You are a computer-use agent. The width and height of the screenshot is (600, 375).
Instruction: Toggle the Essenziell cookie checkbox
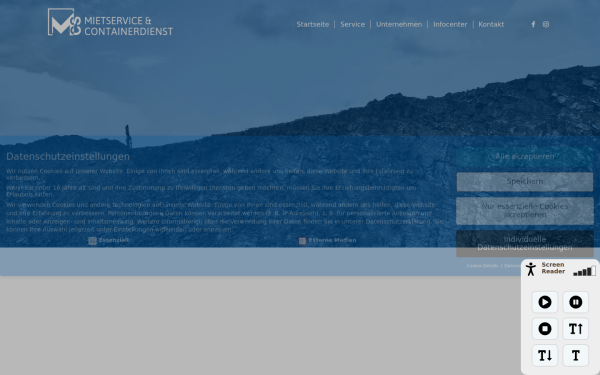pyautogui.click(x=92, y=241)
